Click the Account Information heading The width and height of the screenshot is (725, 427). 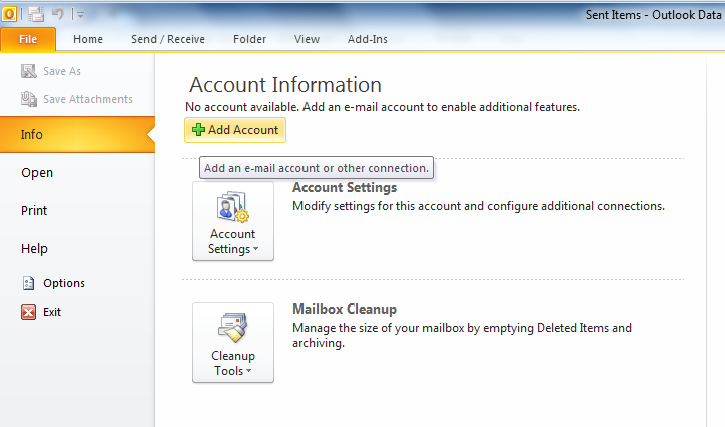tap(285, 85)
